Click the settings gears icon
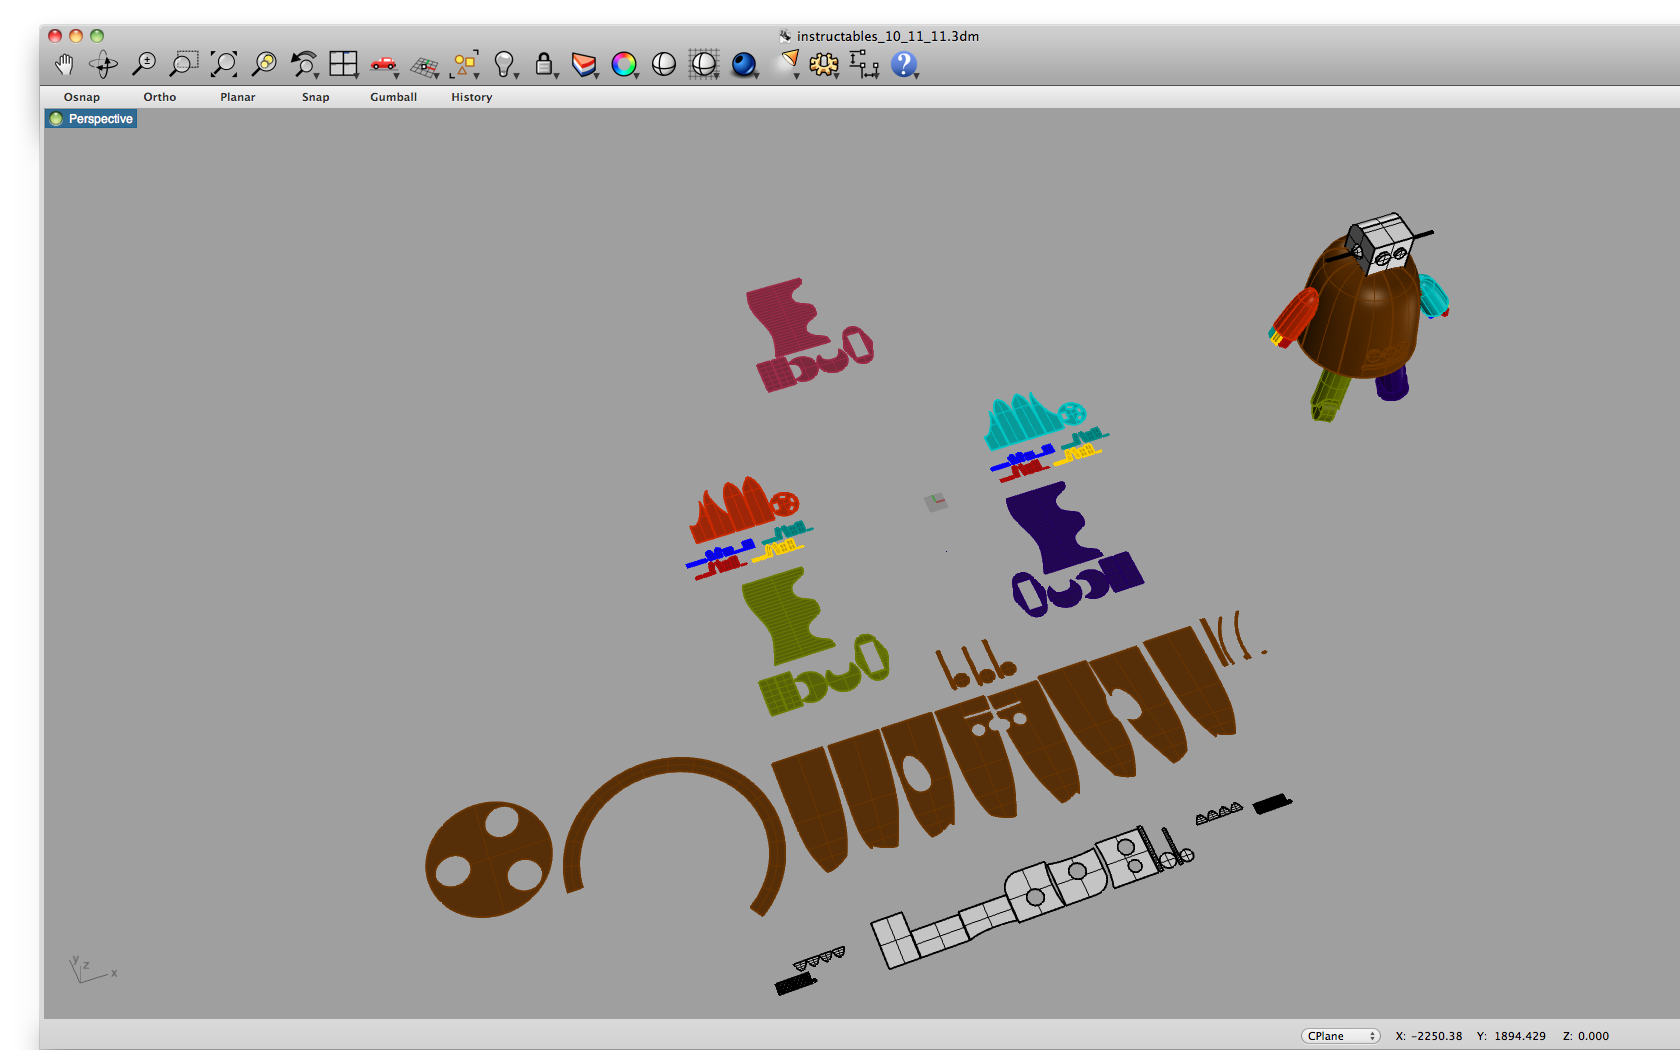1680x1050 pixels. click(x=823, y=63)
